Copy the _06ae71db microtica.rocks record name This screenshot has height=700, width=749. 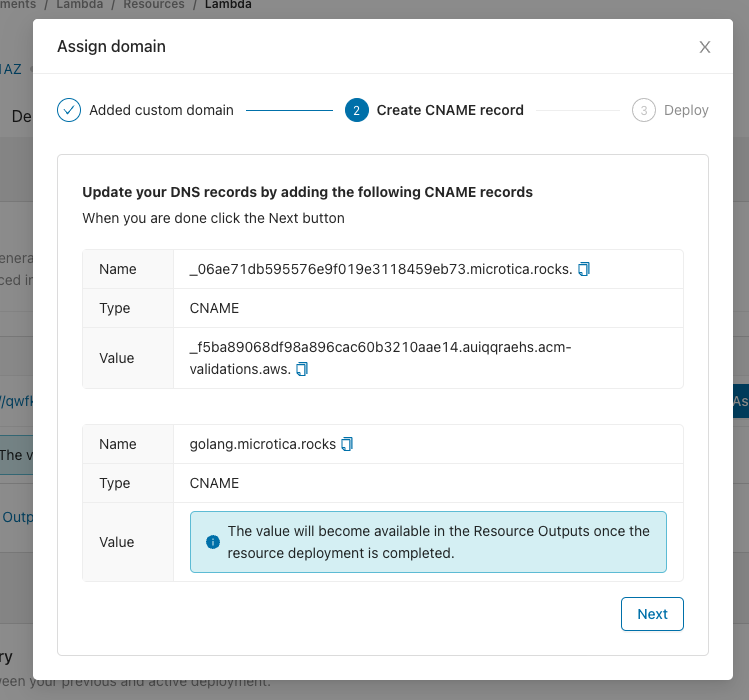[x=584, y=269]
